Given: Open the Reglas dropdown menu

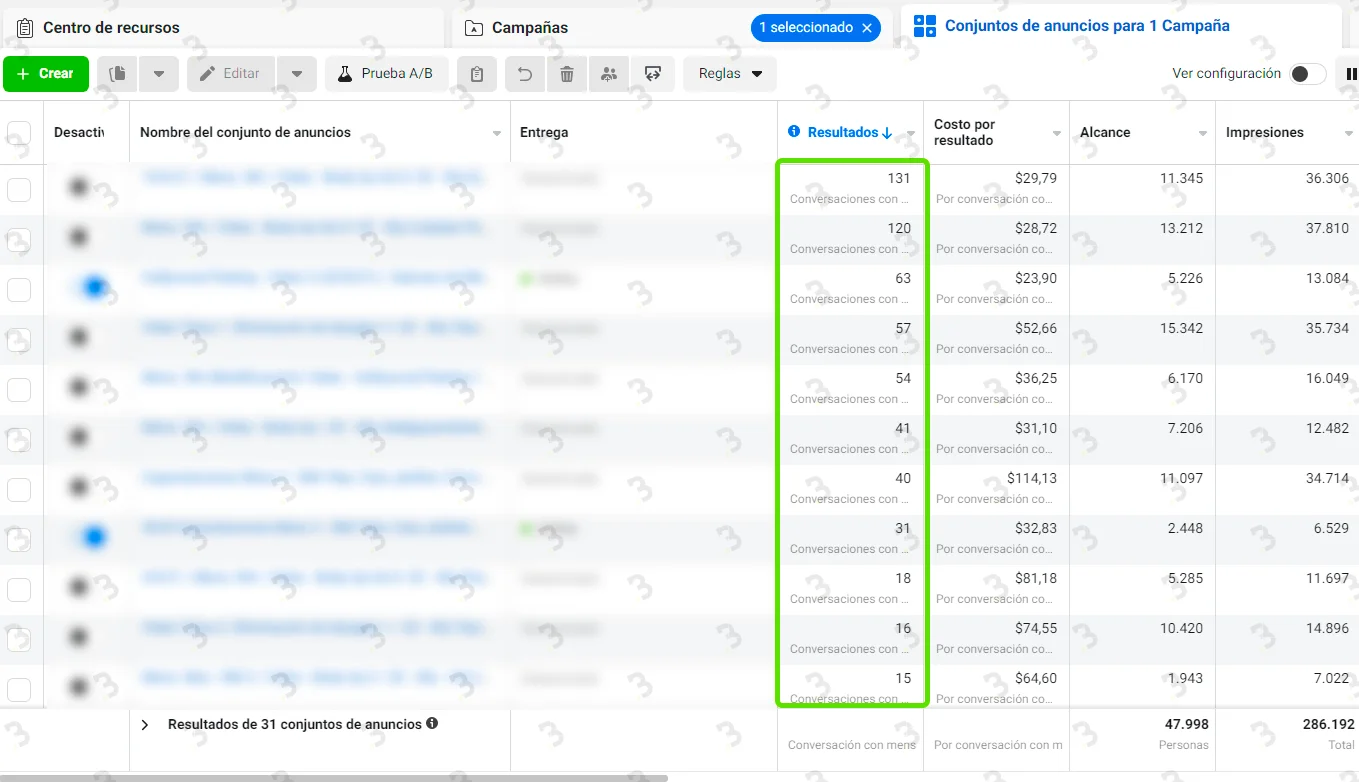Looking at the screenshot, I should point(730,74).
